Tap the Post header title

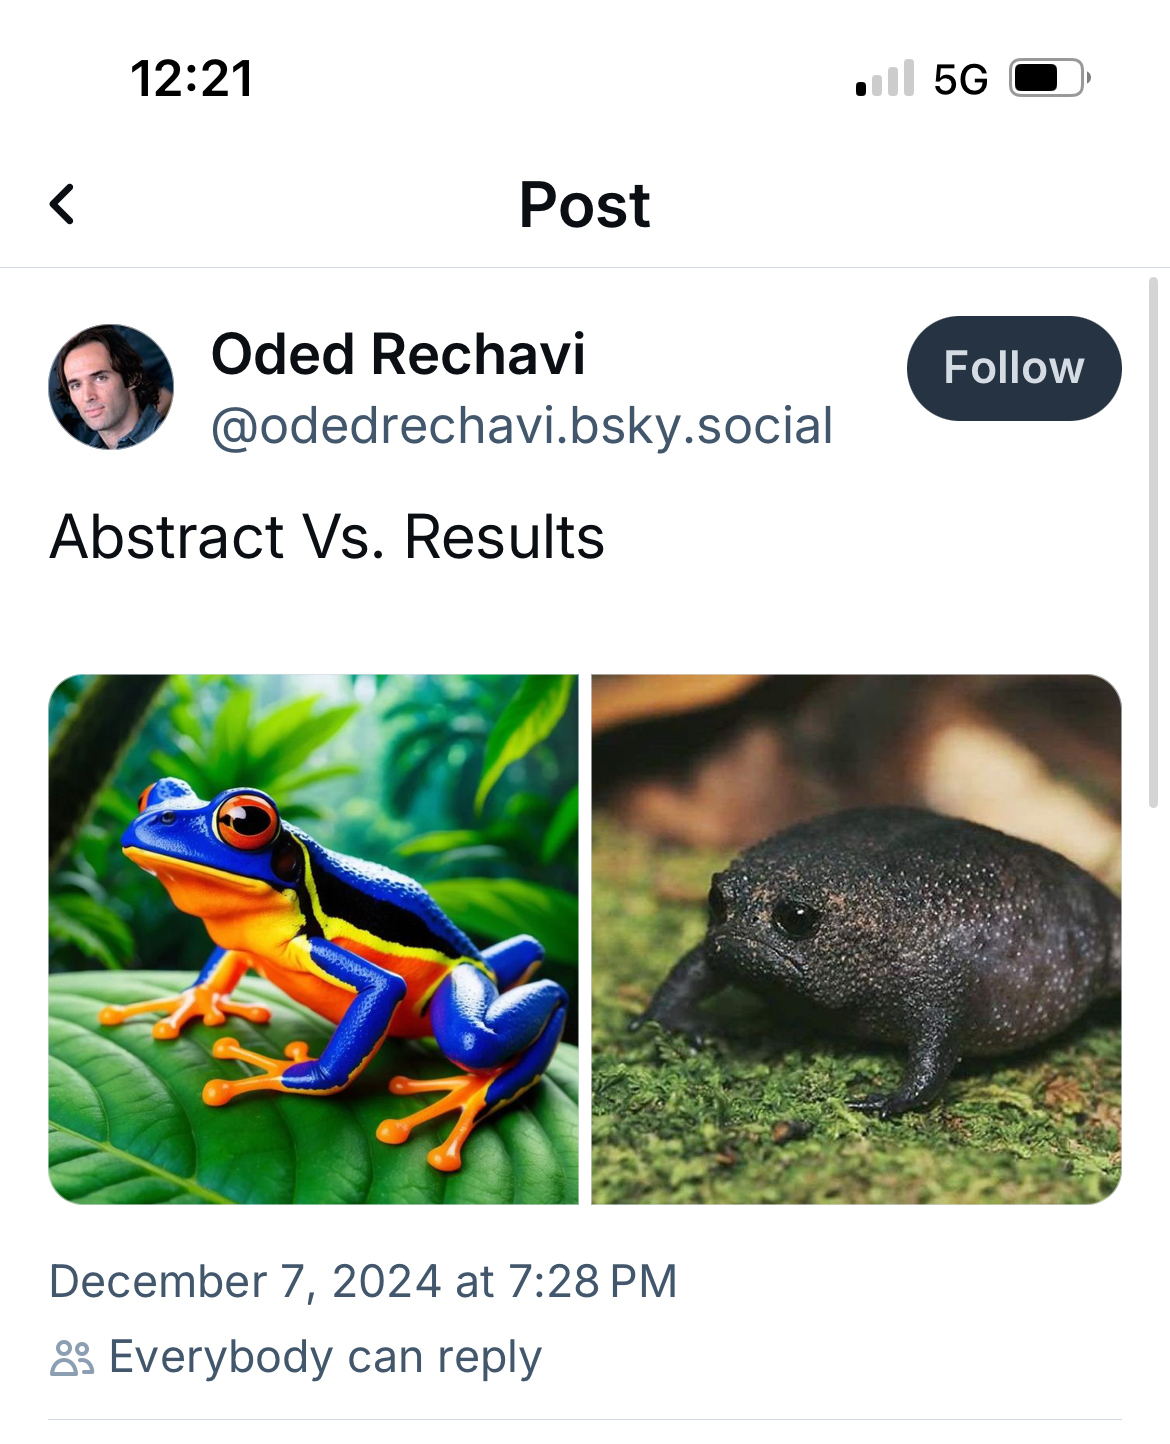(x=585, y=205)
